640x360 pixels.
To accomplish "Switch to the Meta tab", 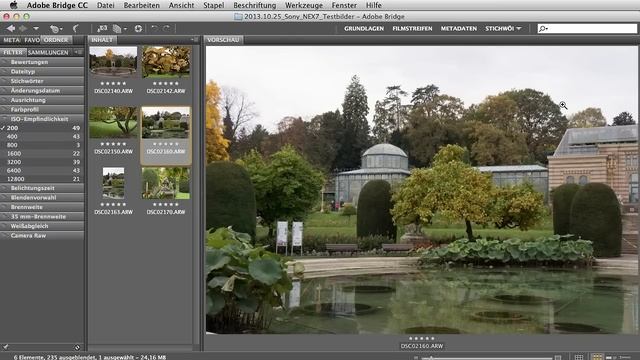I will [x=11, y=40].
